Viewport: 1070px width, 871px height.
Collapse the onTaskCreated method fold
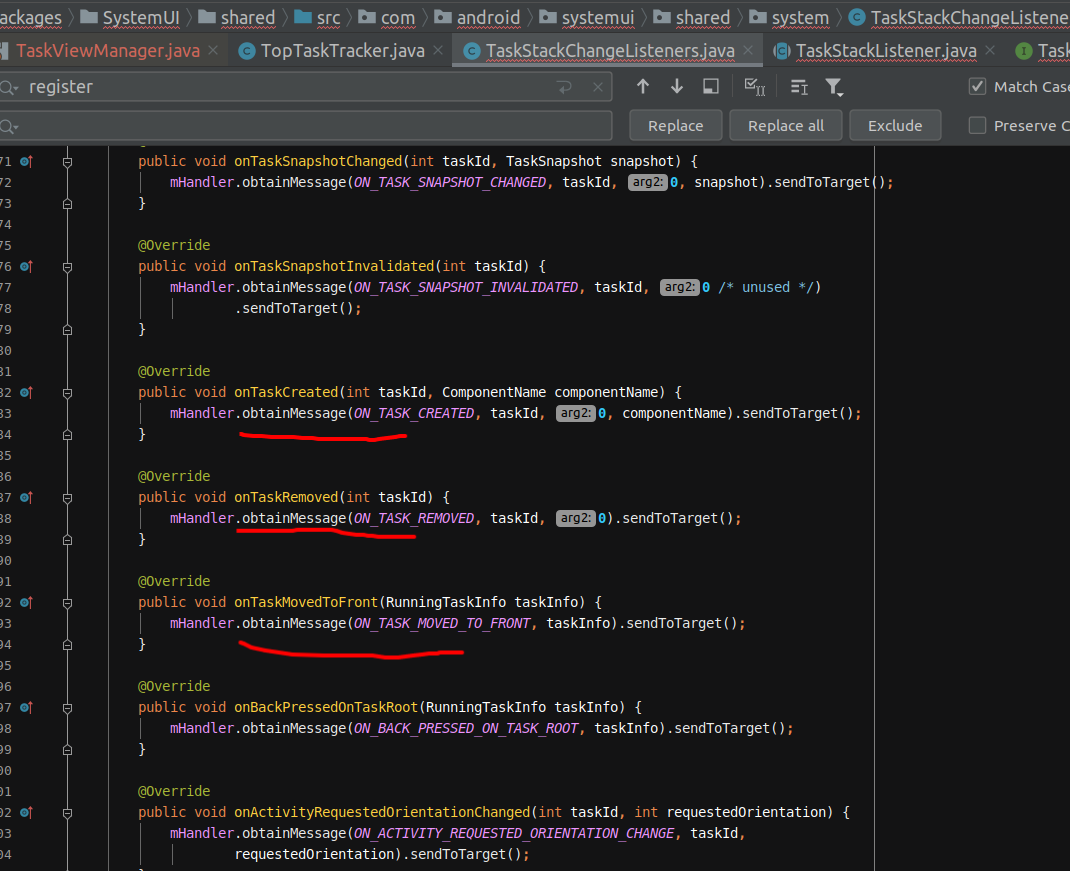click(68, 392)
